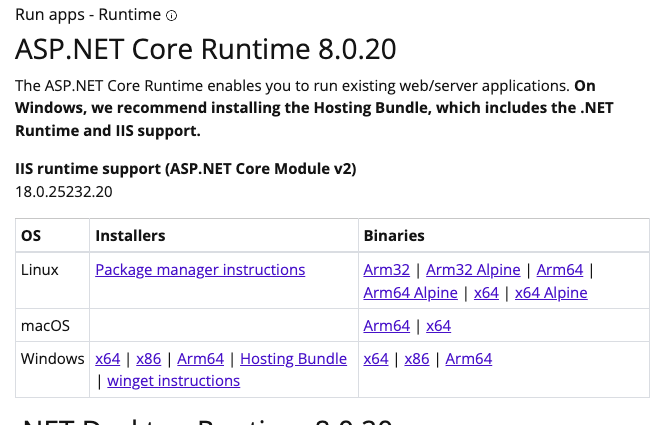Download Windows x86 installer
Viewport: 663px width, 425px height.
coord(148,359)
